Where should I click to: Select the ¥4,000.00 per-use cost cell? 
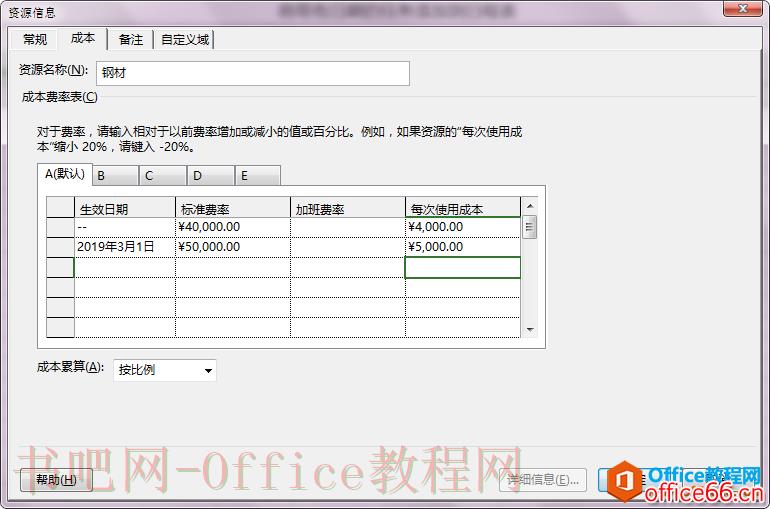[463, 227]
